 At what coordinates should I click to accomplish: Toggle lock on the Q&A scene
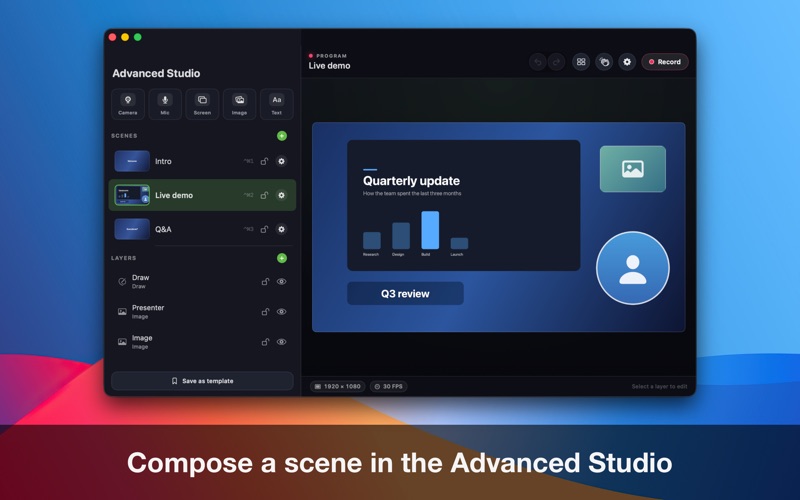click(264, 230)
